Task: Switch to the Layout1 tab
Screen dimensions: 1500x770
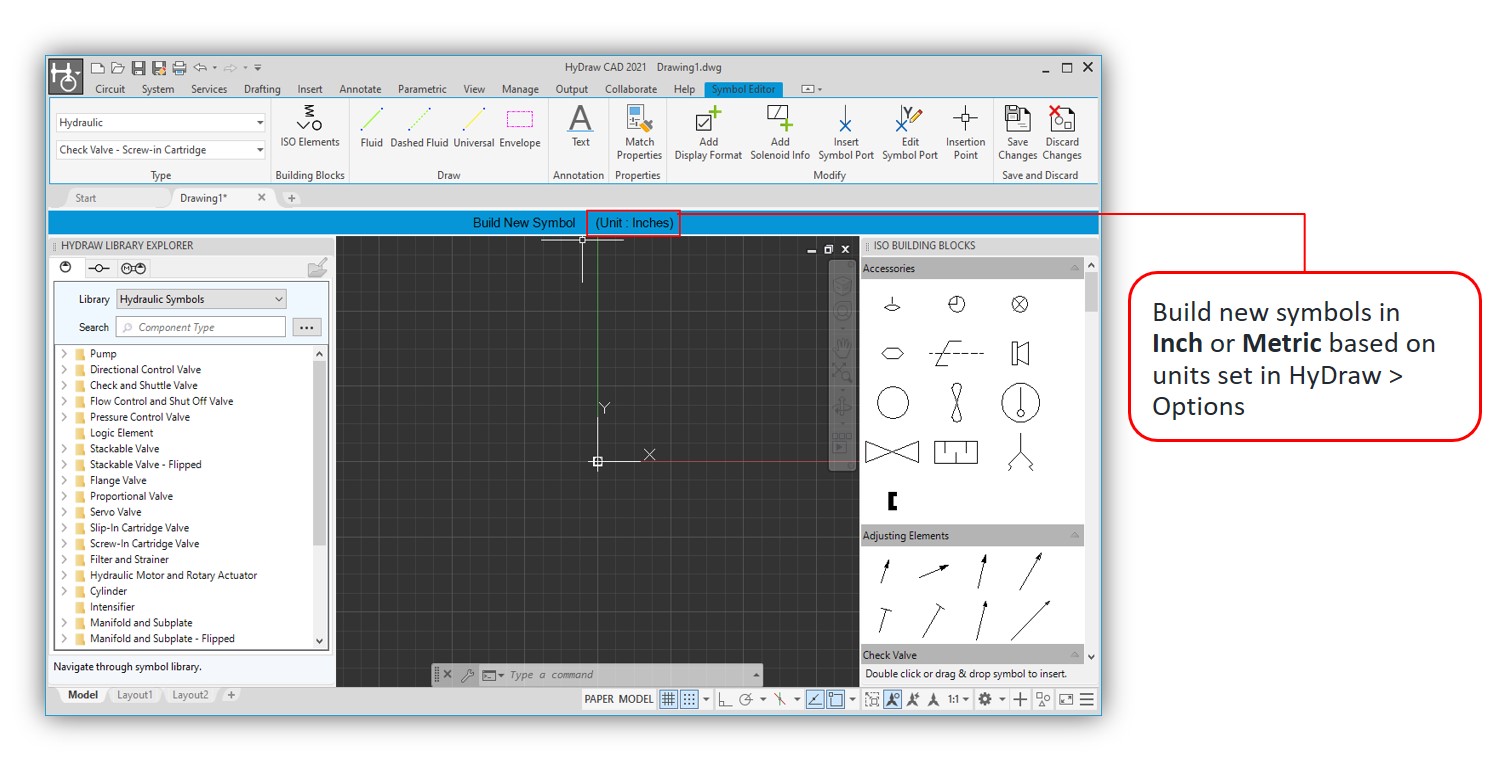Action: coord(135,695)
